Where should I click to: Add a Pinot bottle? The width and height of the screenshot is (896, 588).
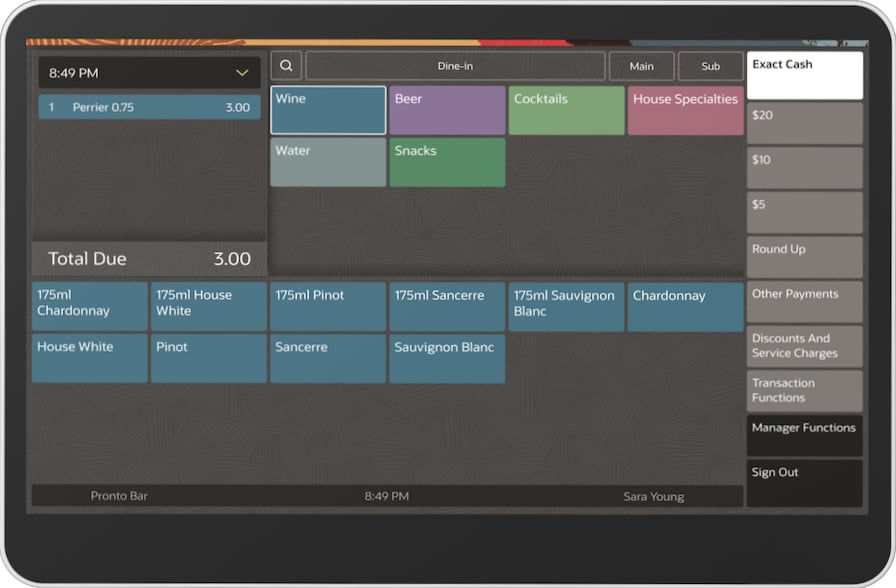click(209, 358)
